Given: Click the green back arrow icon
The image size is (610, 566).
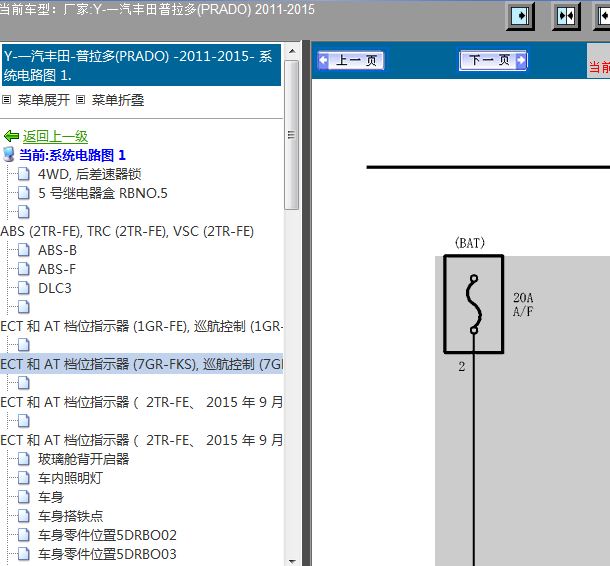Looking at the screenshot, I should tap(11, 136).
